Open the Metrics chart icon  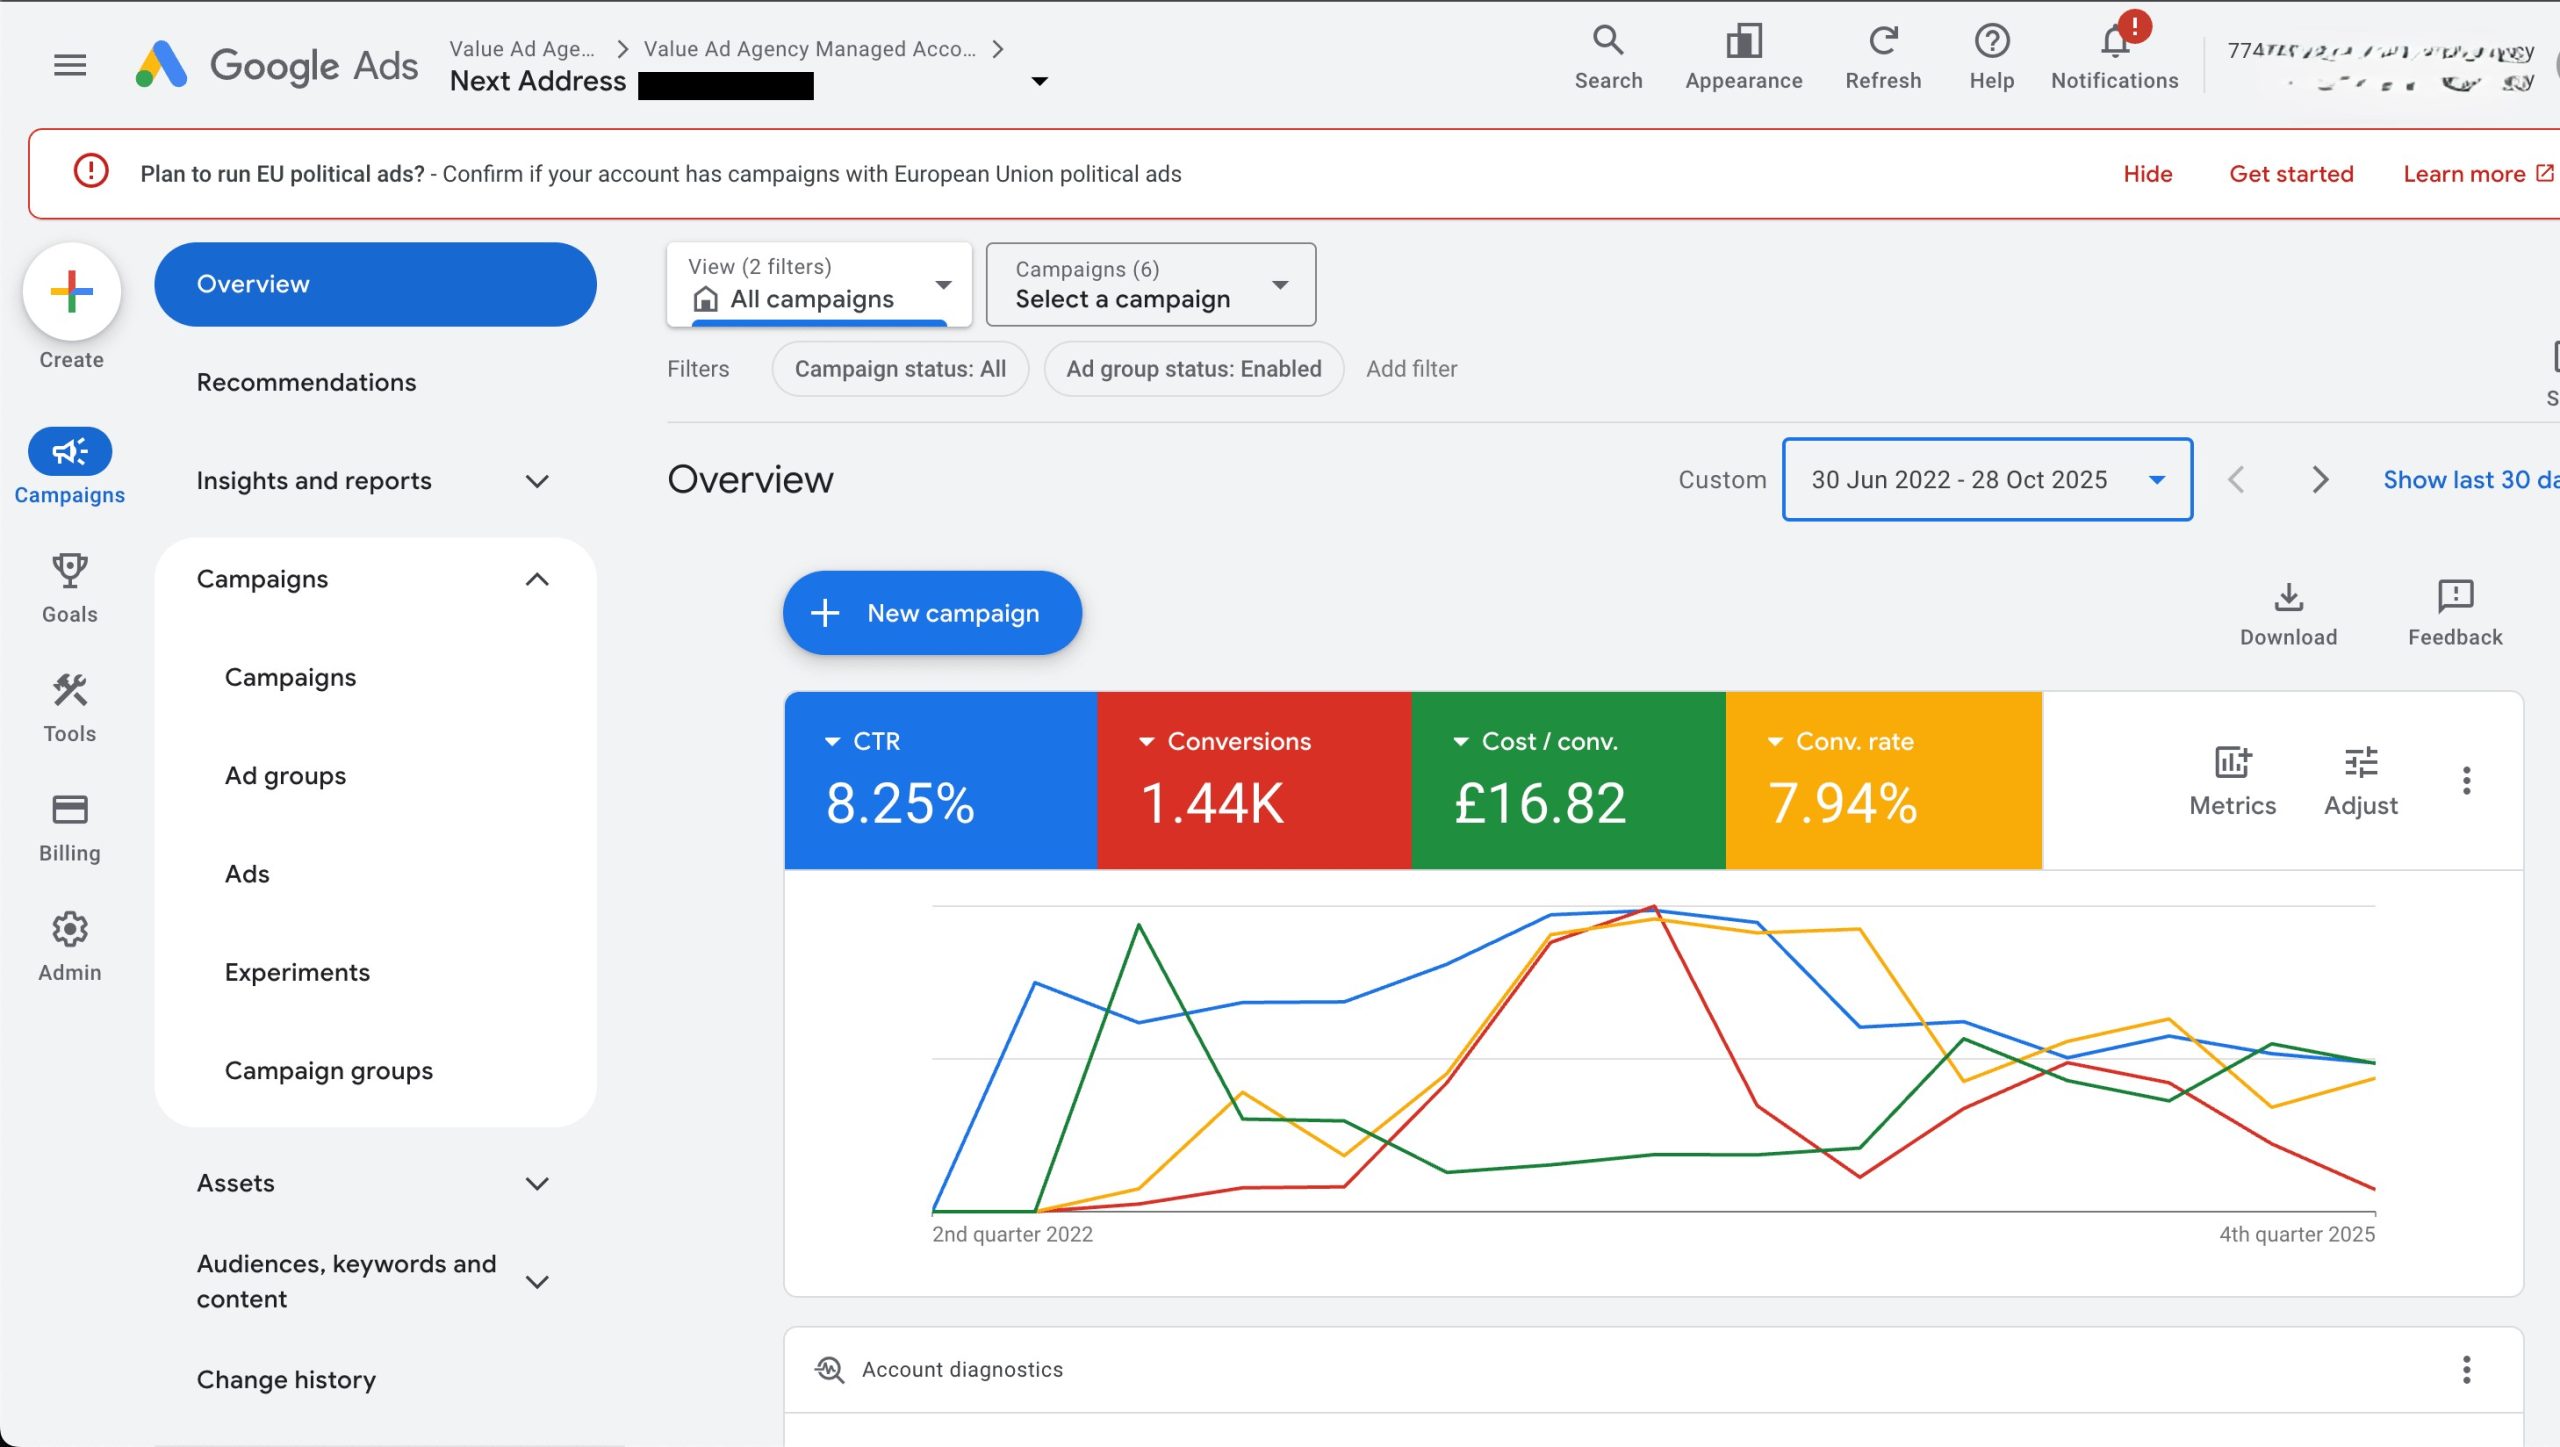coord(2232,764)
